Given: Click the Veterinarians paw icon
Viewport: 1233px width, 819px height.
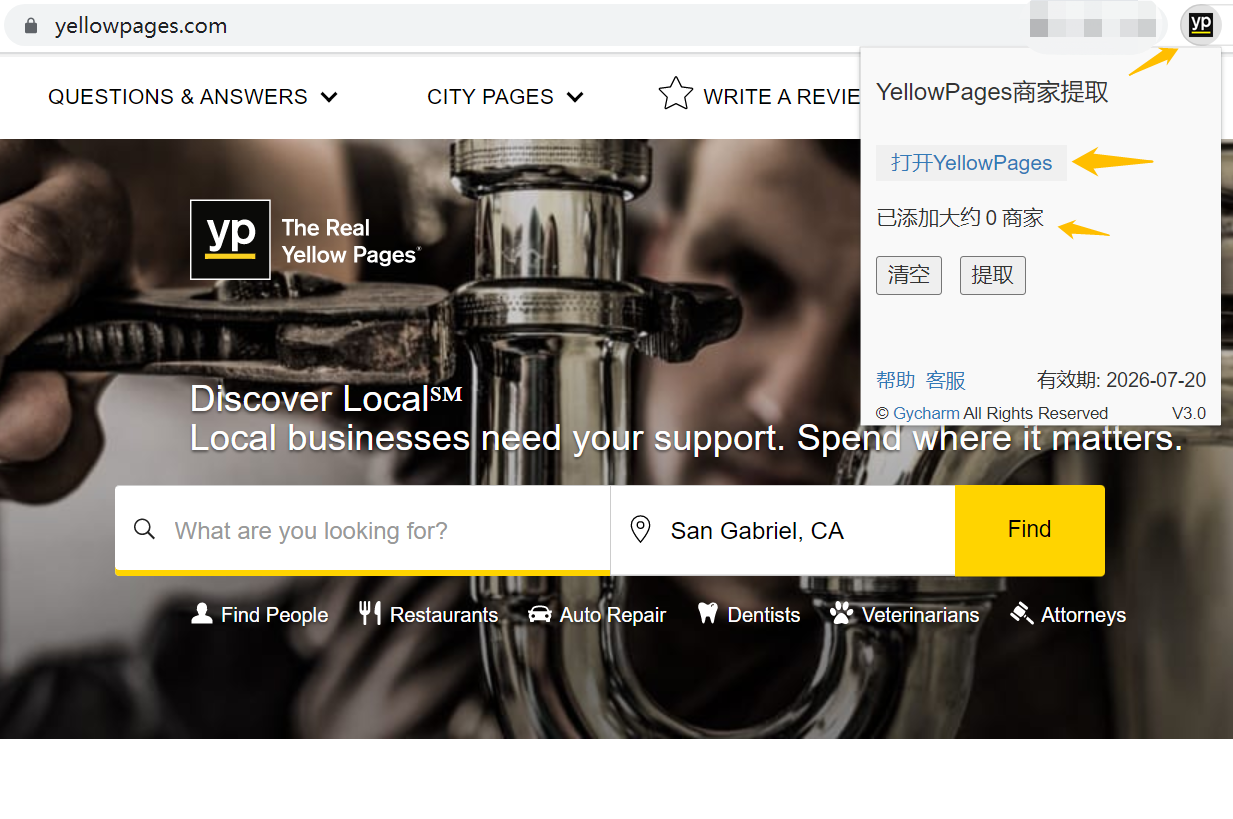Looking at the screenshot, I should coord(842,613).
